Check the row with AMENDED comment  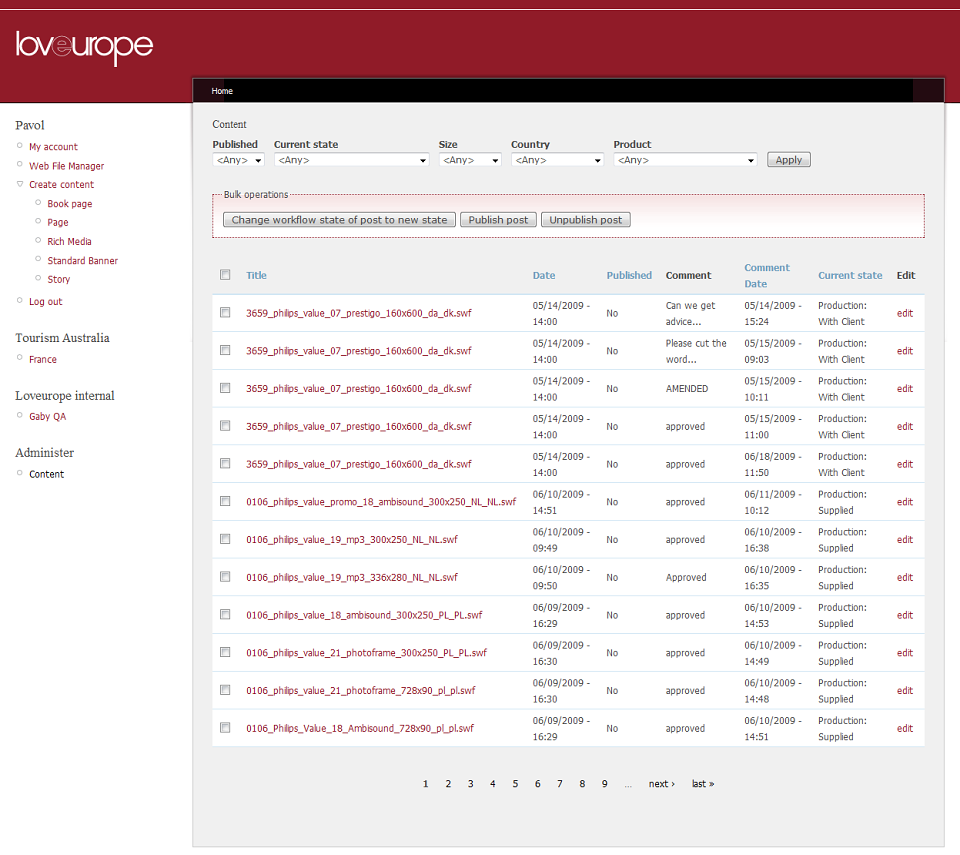click(225, 388)
